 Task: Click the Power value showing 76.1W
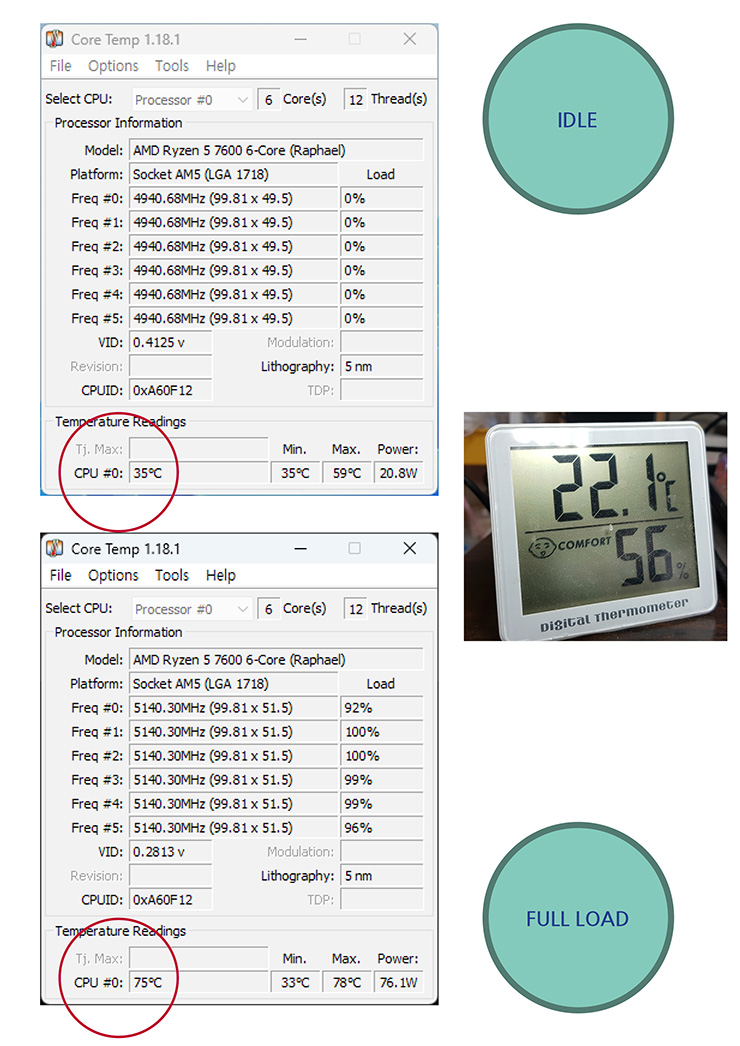[x=398, y=982]
